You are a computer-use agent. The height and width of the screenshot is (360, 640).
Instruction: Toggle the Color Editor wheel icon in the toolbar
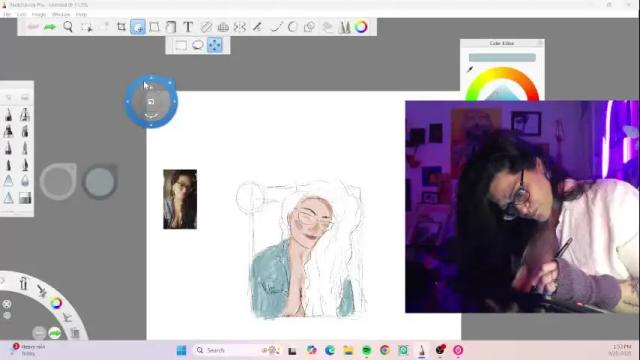[x=361, y=27]
